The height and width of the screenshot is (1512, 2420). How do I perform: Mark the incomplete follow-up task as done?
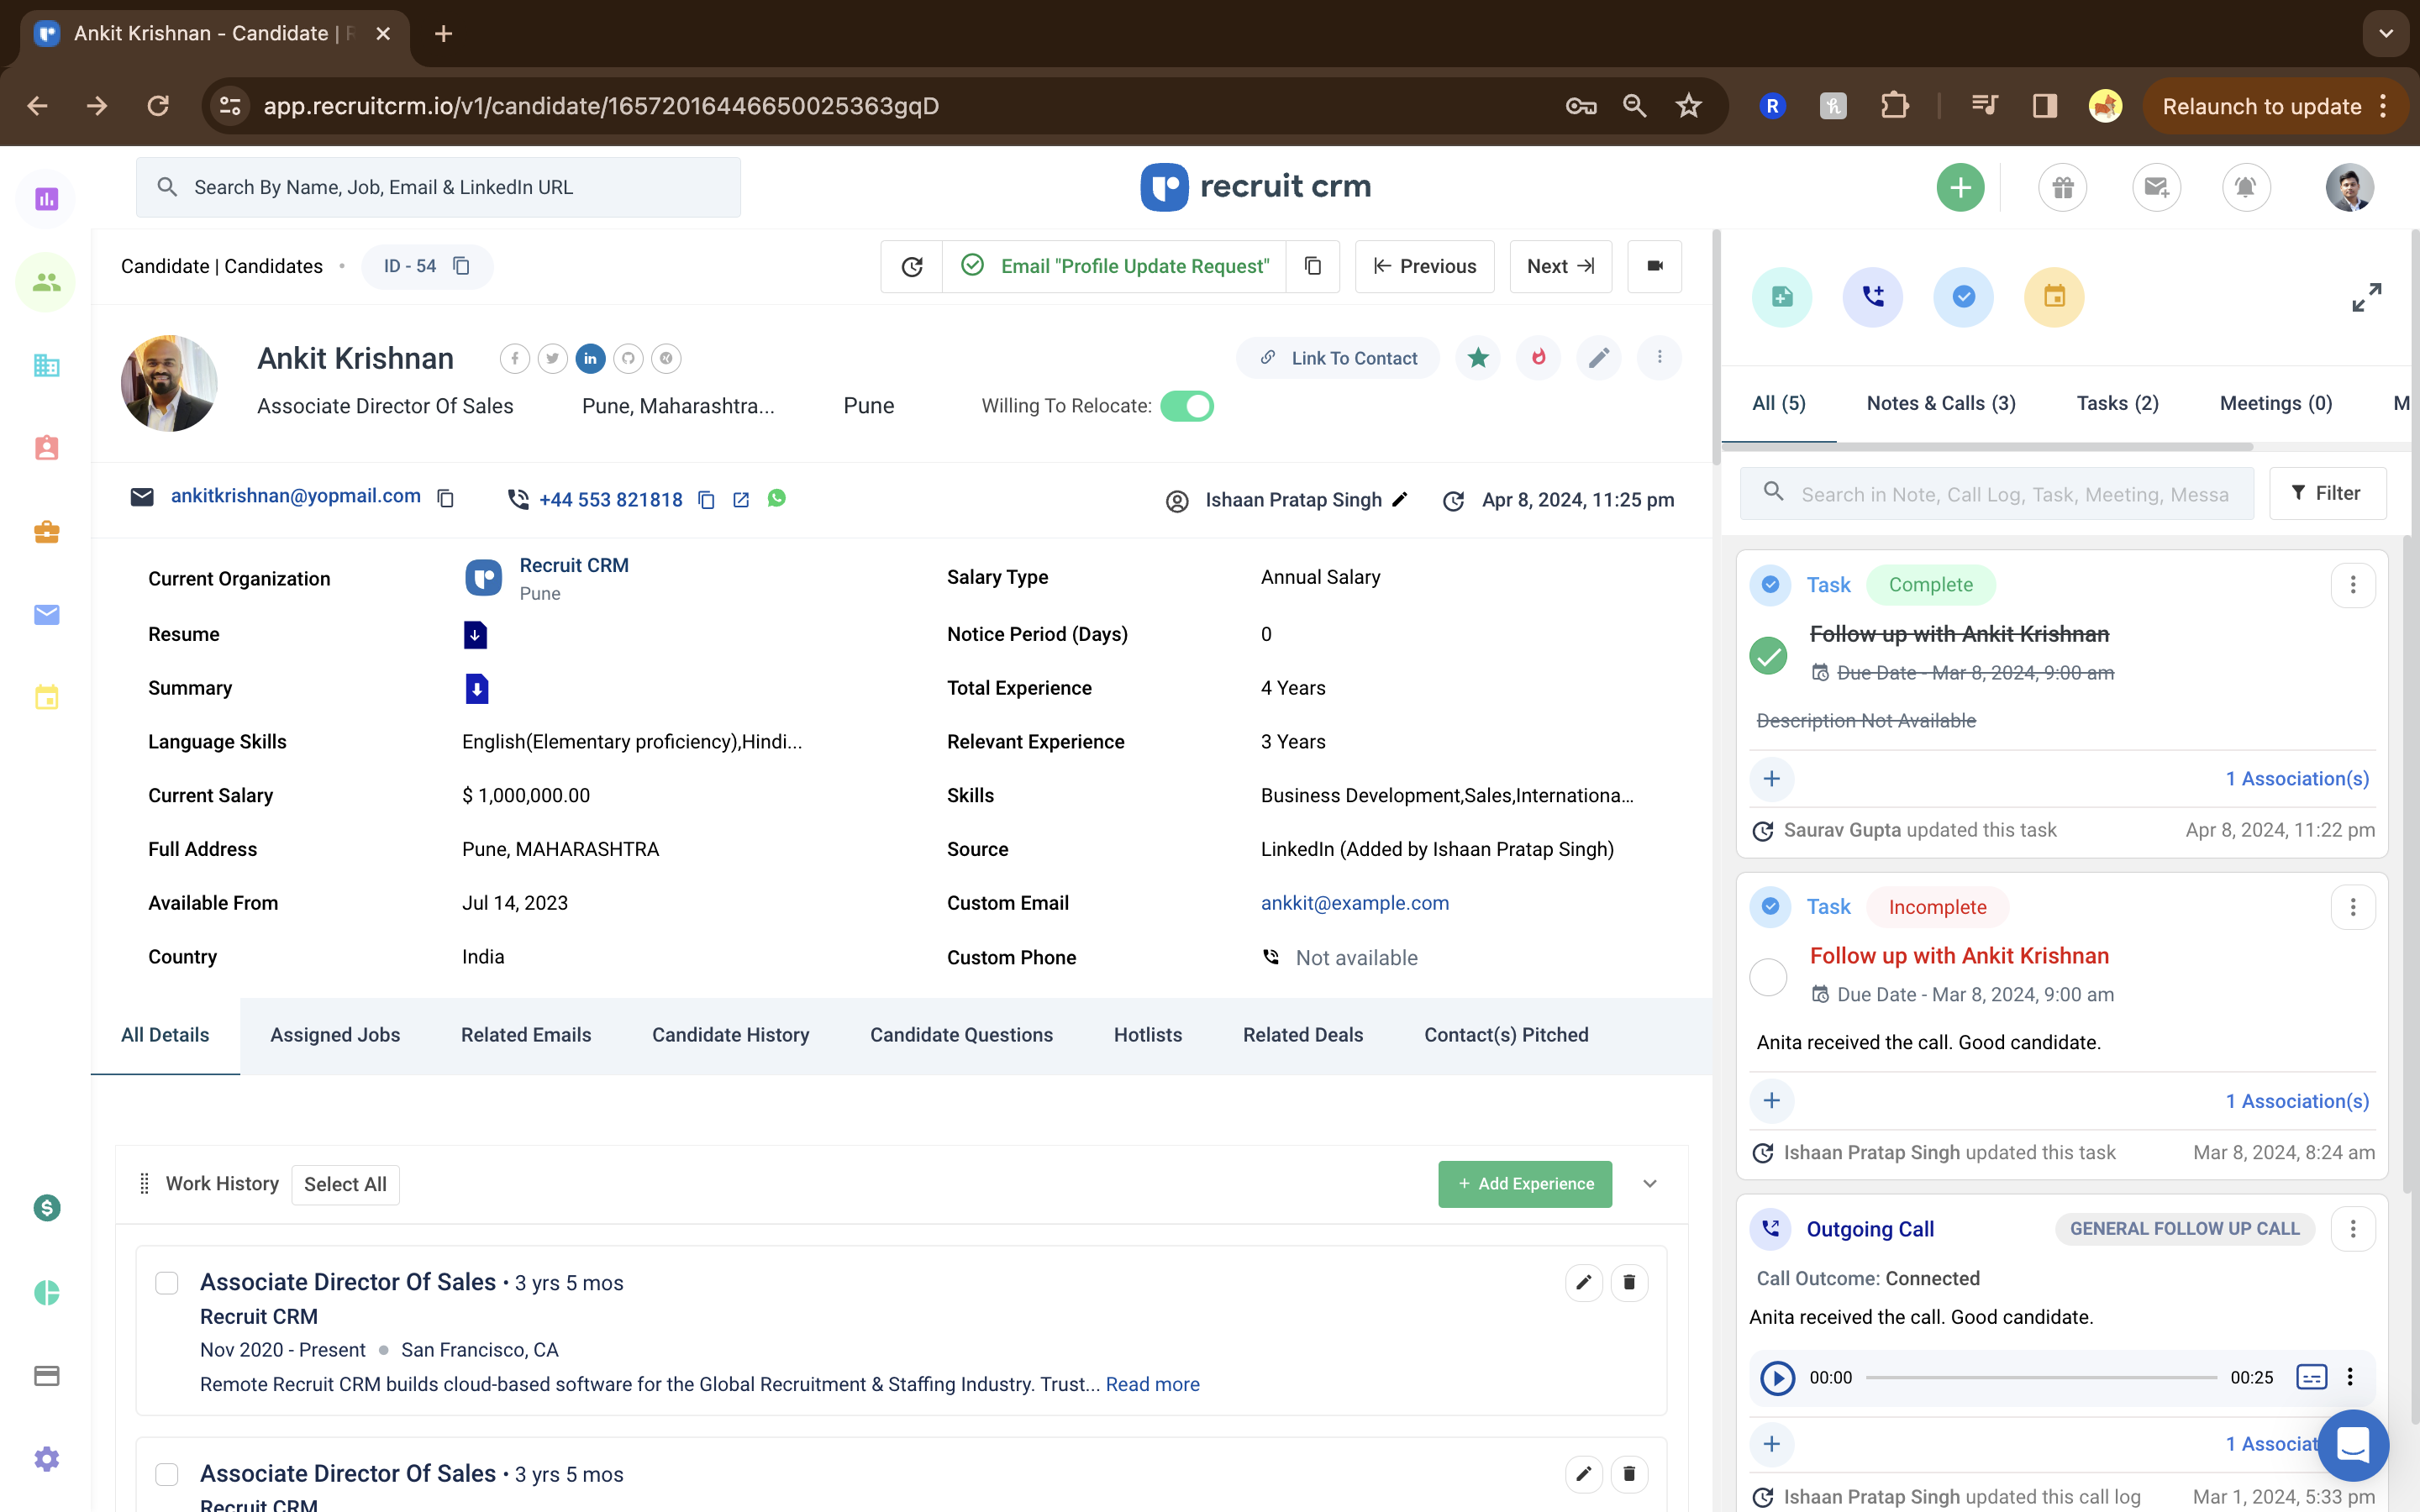point(1768,978)
